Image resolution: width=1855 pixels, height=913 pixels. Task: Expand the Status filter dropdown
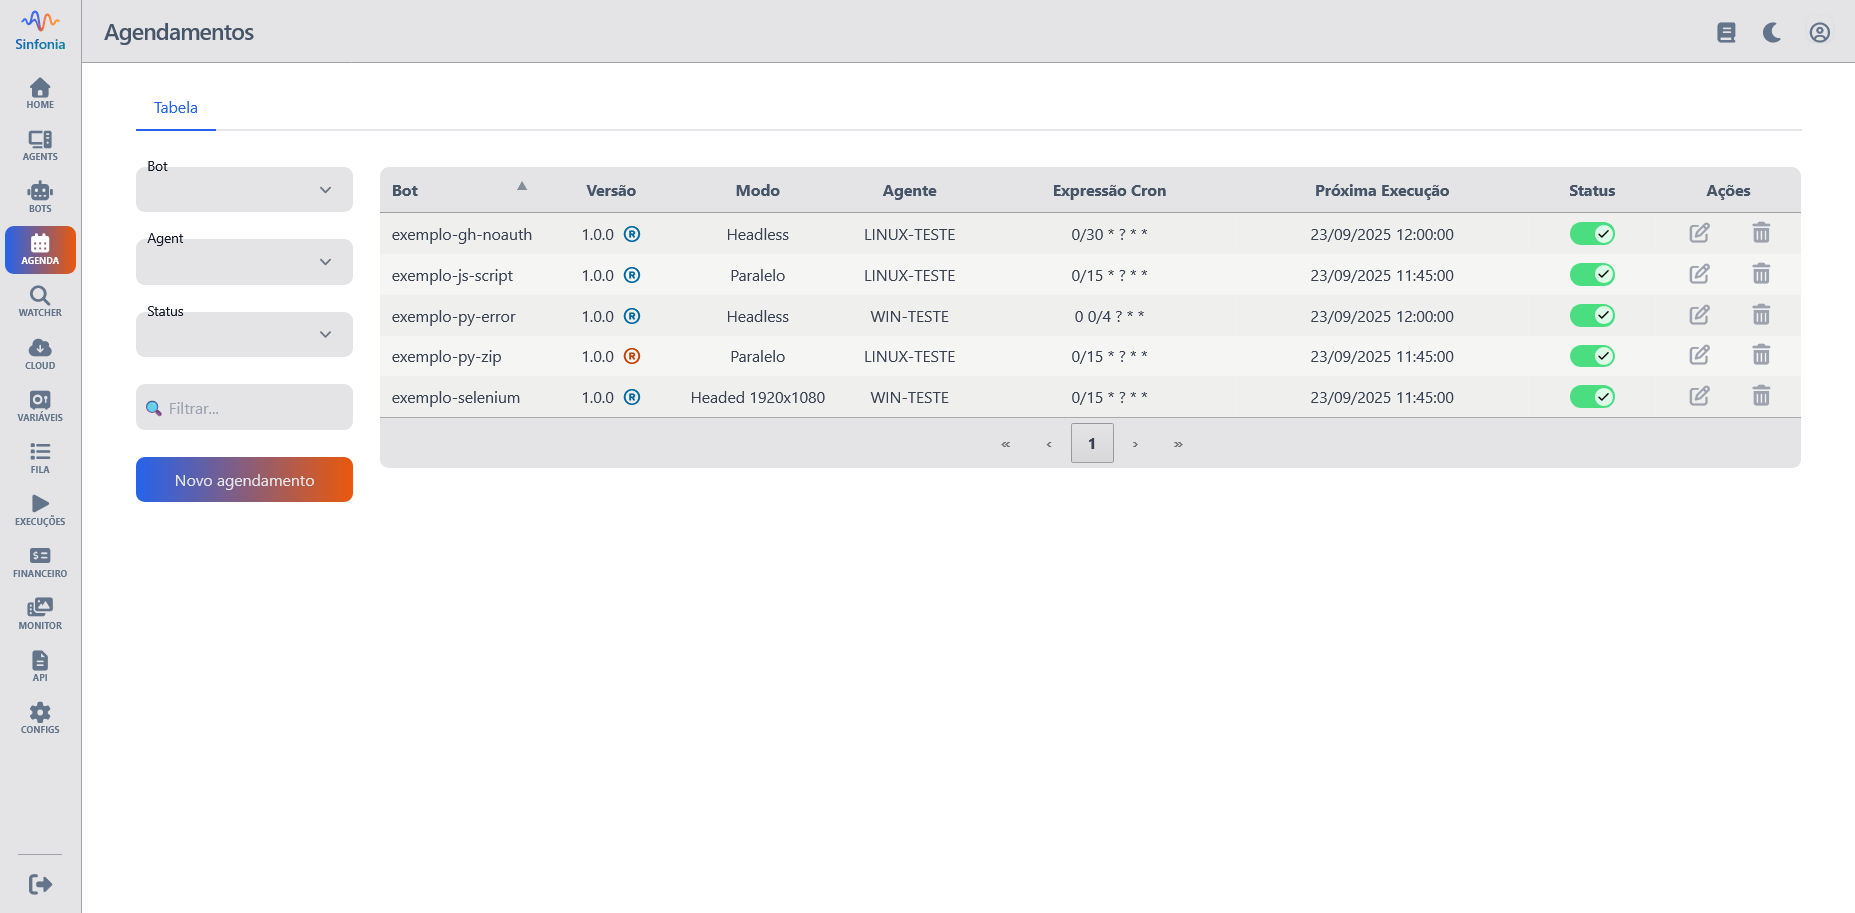point(244,335)
